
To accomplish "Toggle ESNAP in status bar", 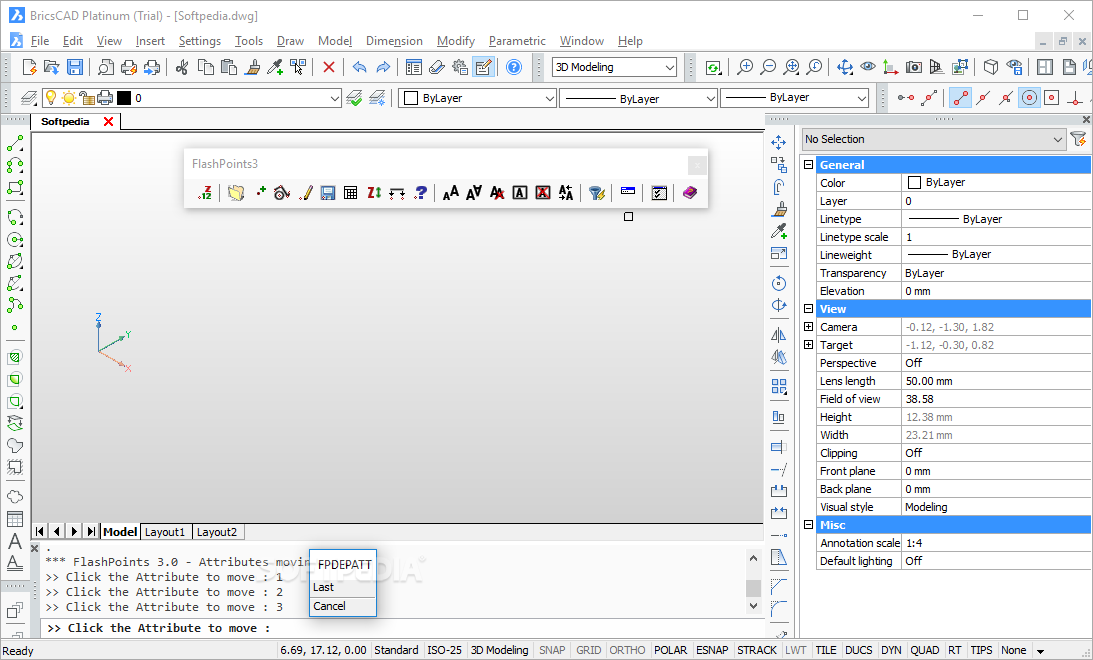I will tap(712, 650).
